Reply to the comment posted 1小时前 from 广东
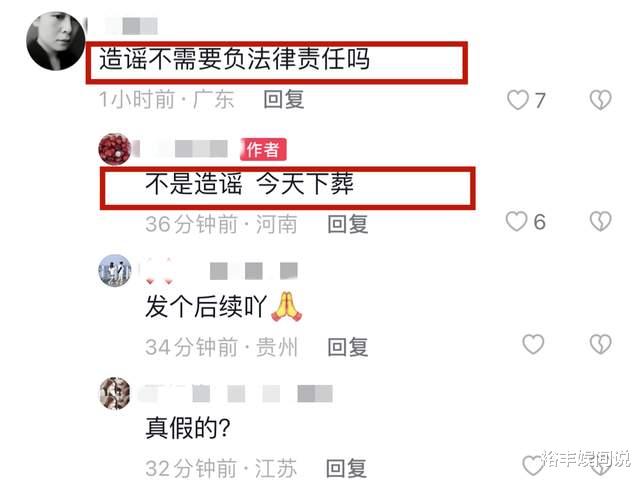 tap(284, 100)
